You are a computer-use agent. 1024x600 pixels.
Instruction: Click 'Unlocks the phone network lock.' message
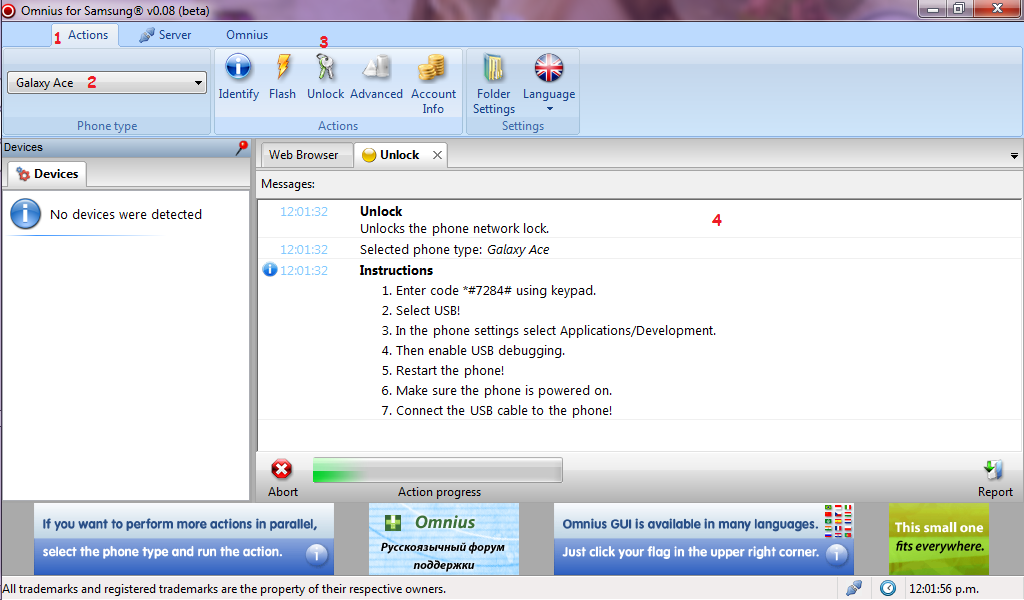(455, 229)
